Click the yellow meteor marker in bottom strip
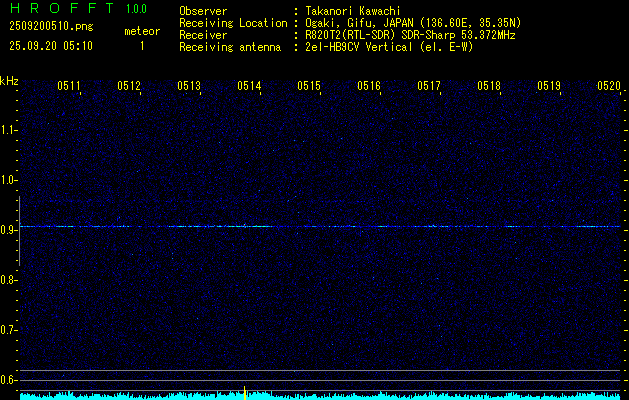Viewport: 629px width, 400px height. [245, 393]
